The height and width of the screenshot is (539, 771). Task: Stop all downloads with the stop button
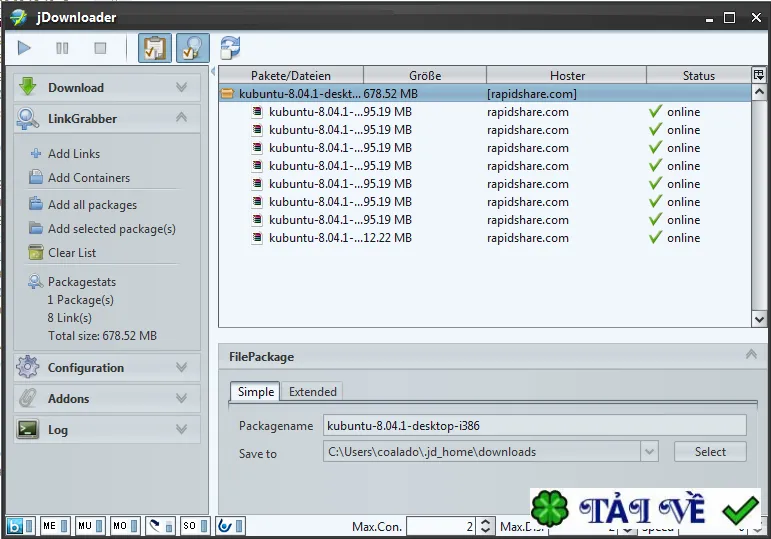[x=100, y=48]
